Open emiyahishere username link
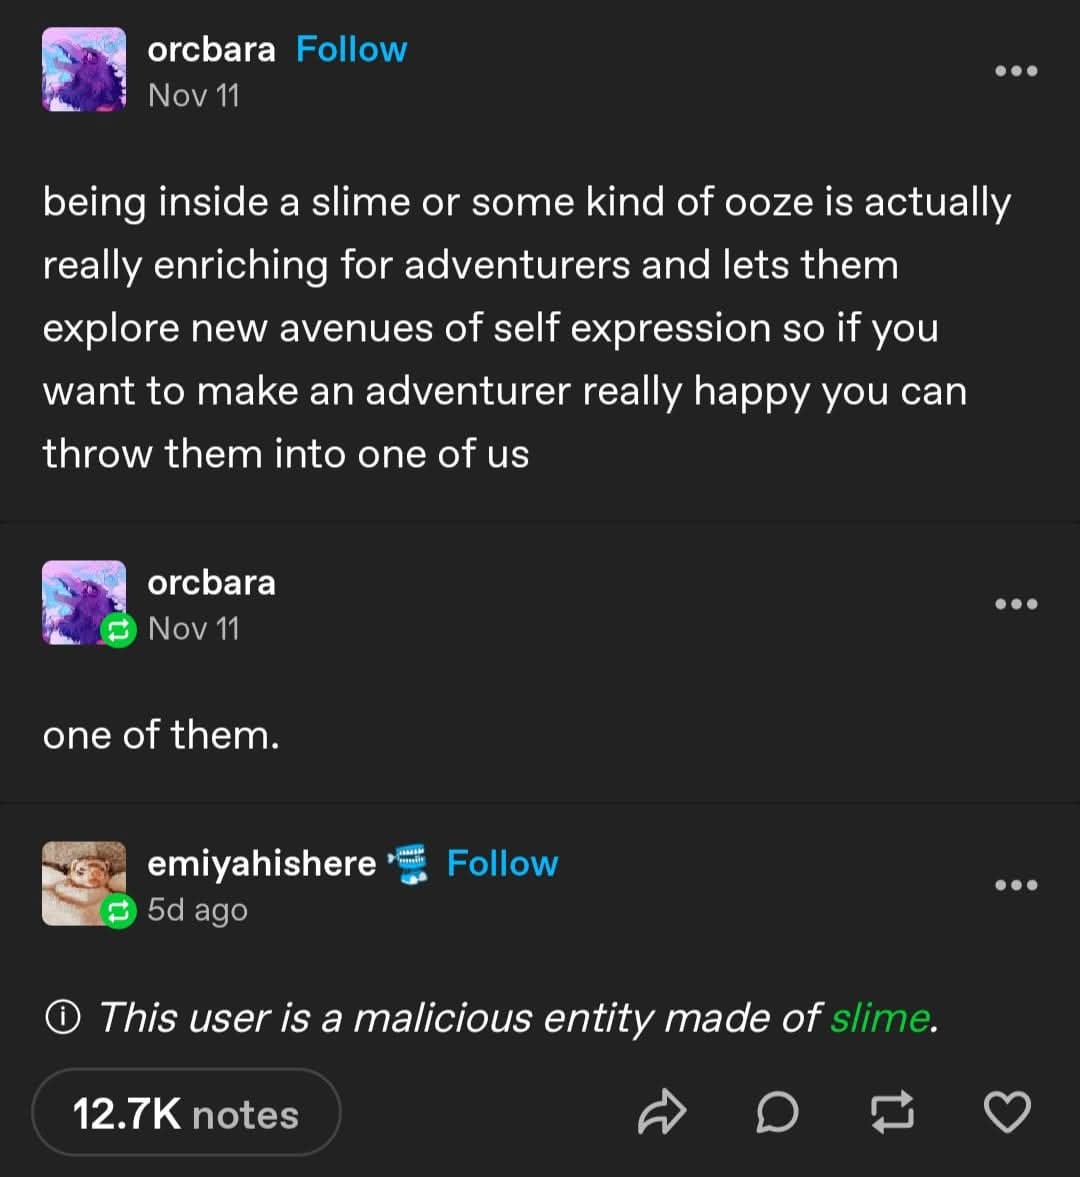Viewport: 1080px width, 1177px height. coord(261,863)
